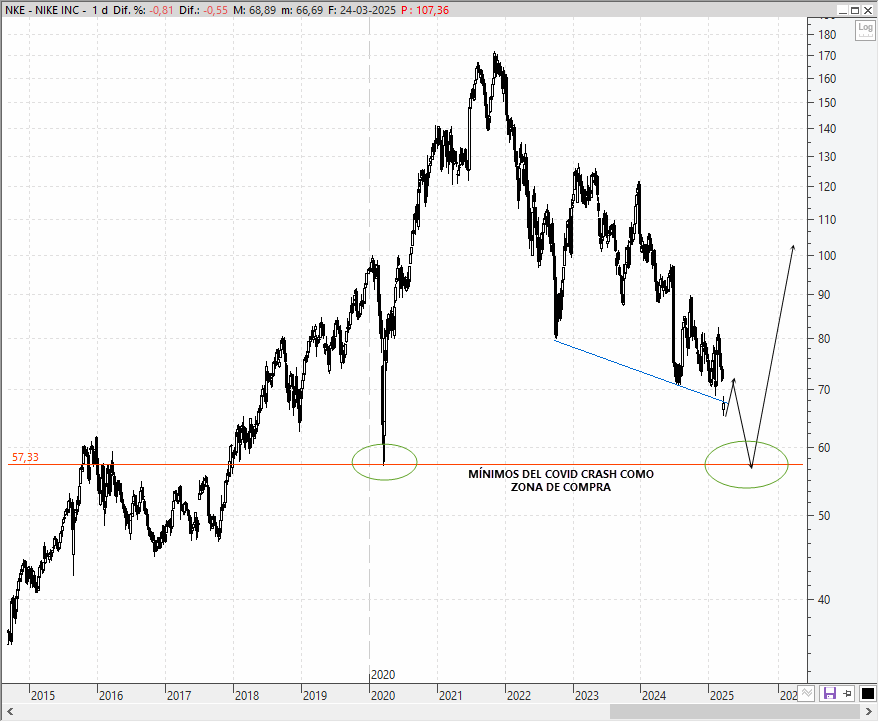Click the horizontal scrollbar thumb
This screenshot has height=722, width=879.
click(736, 712)
